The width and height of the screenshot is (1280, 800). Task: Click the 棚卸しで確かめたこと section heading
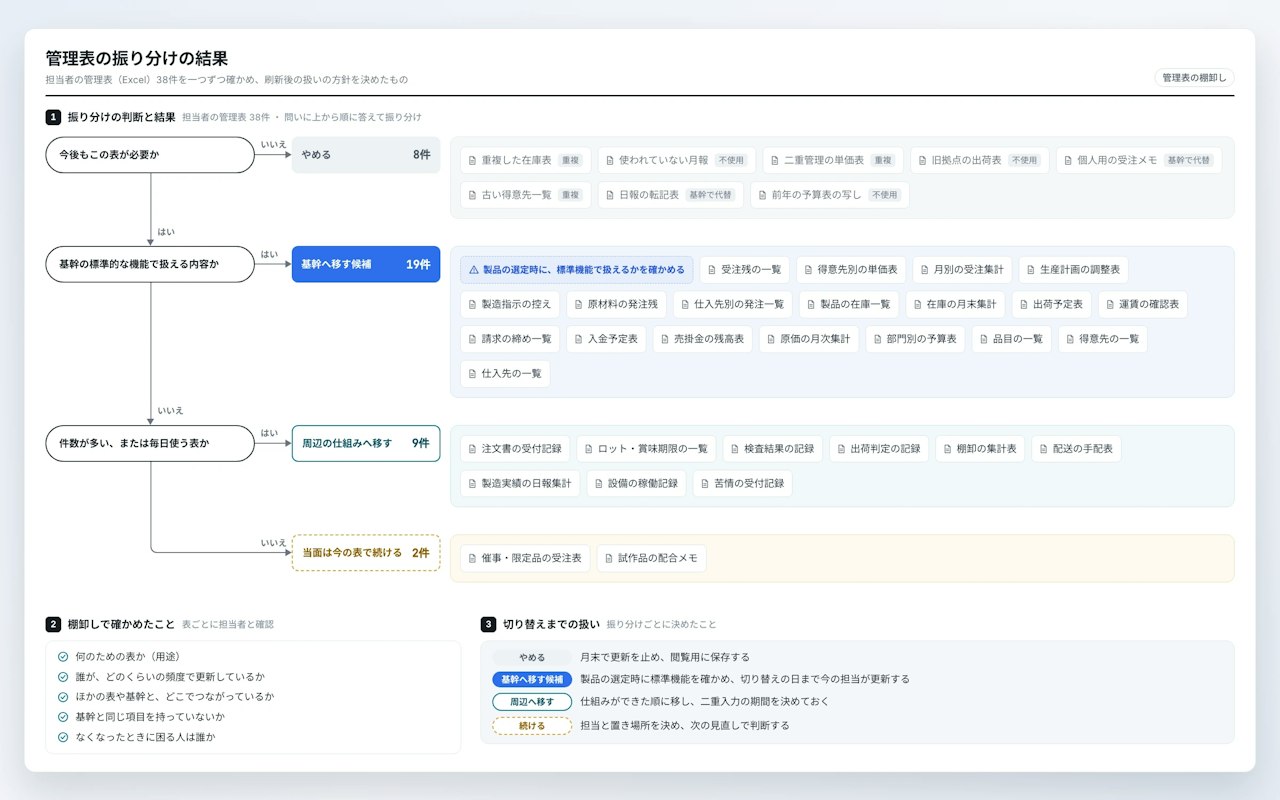121,624
